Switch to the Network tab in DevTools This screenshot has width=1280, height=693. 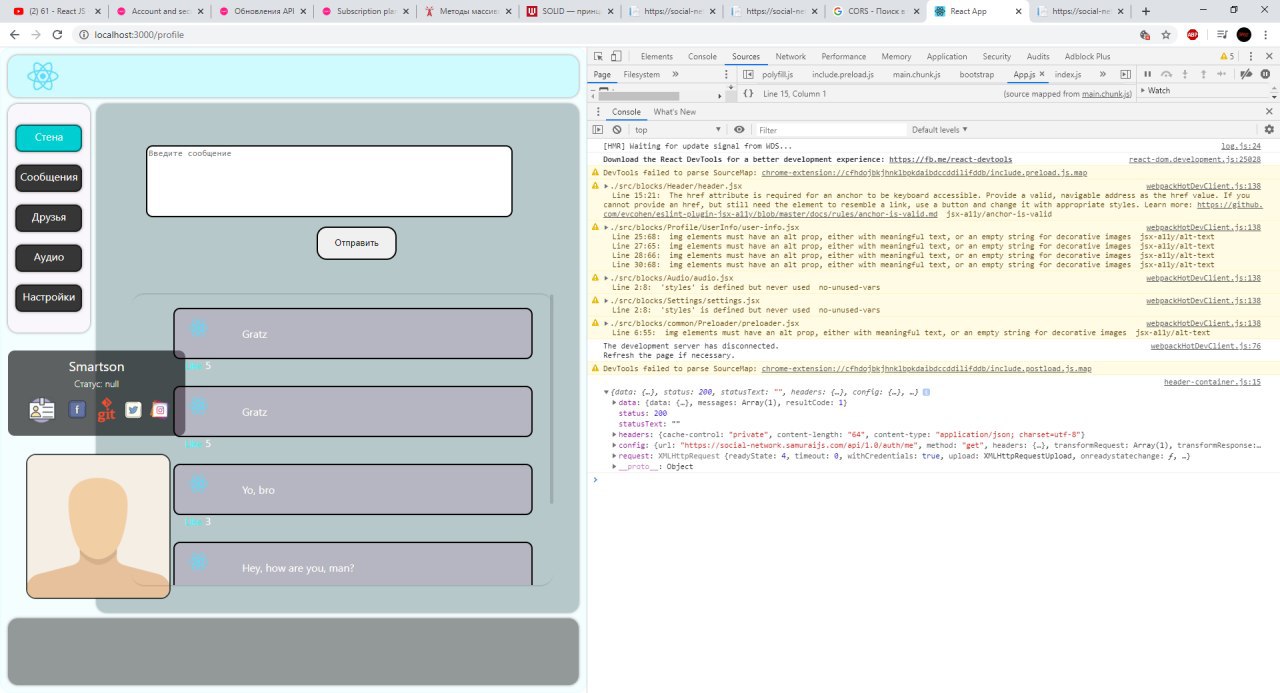pyautogui.click(x=790, y=57)
